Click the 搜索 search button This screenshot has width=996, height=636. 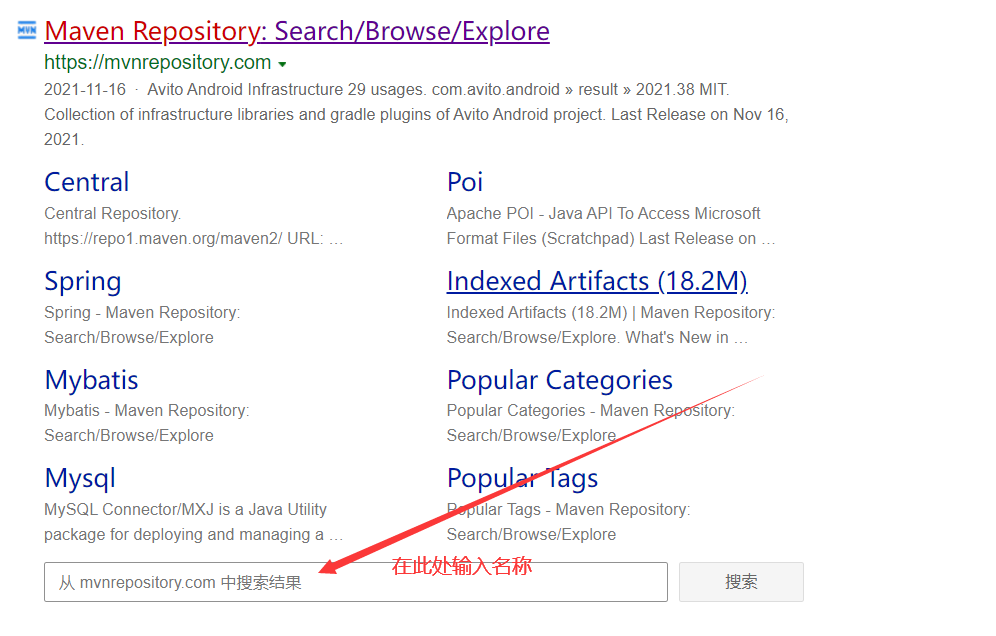[x=741, y=582]
